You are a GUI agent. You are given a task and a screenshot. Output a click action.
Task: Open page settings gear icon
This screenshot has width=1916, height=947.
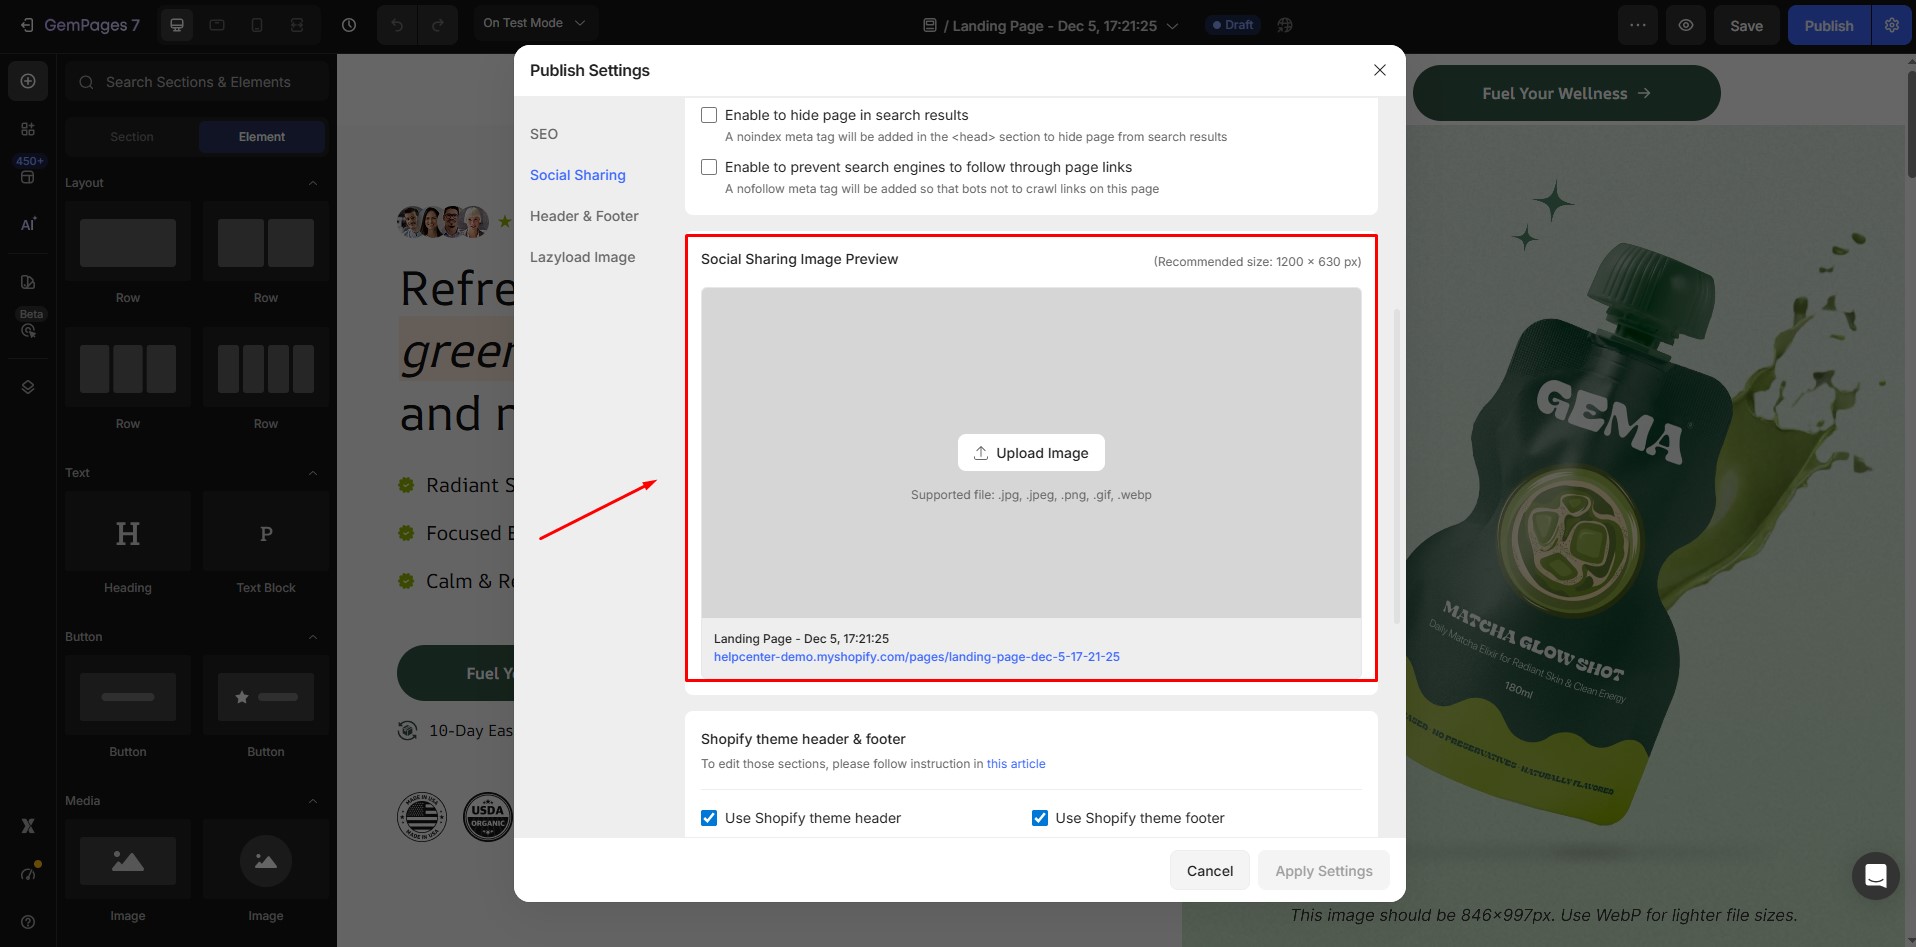pos(1892,25)
